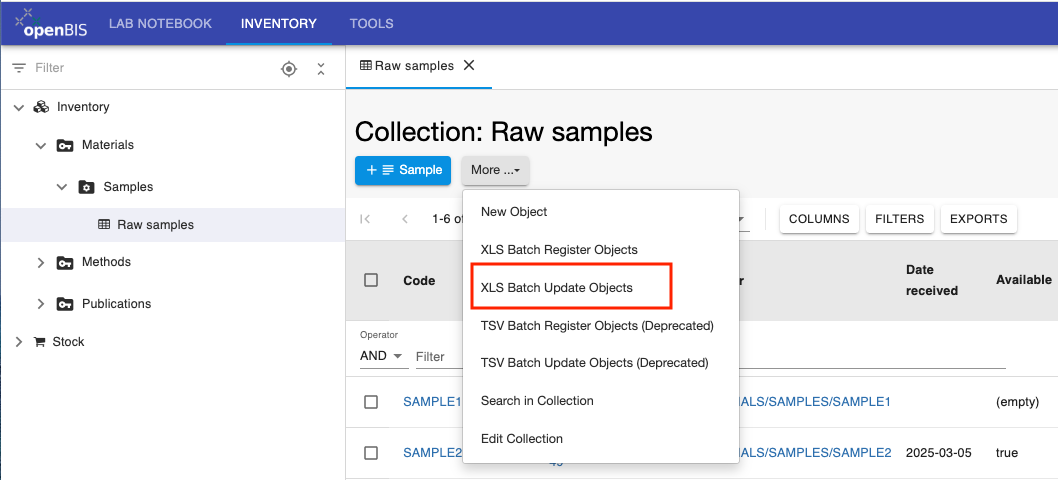Select Samples in the tree
The width and height of the screenshot is (1058, 480).
128,187
